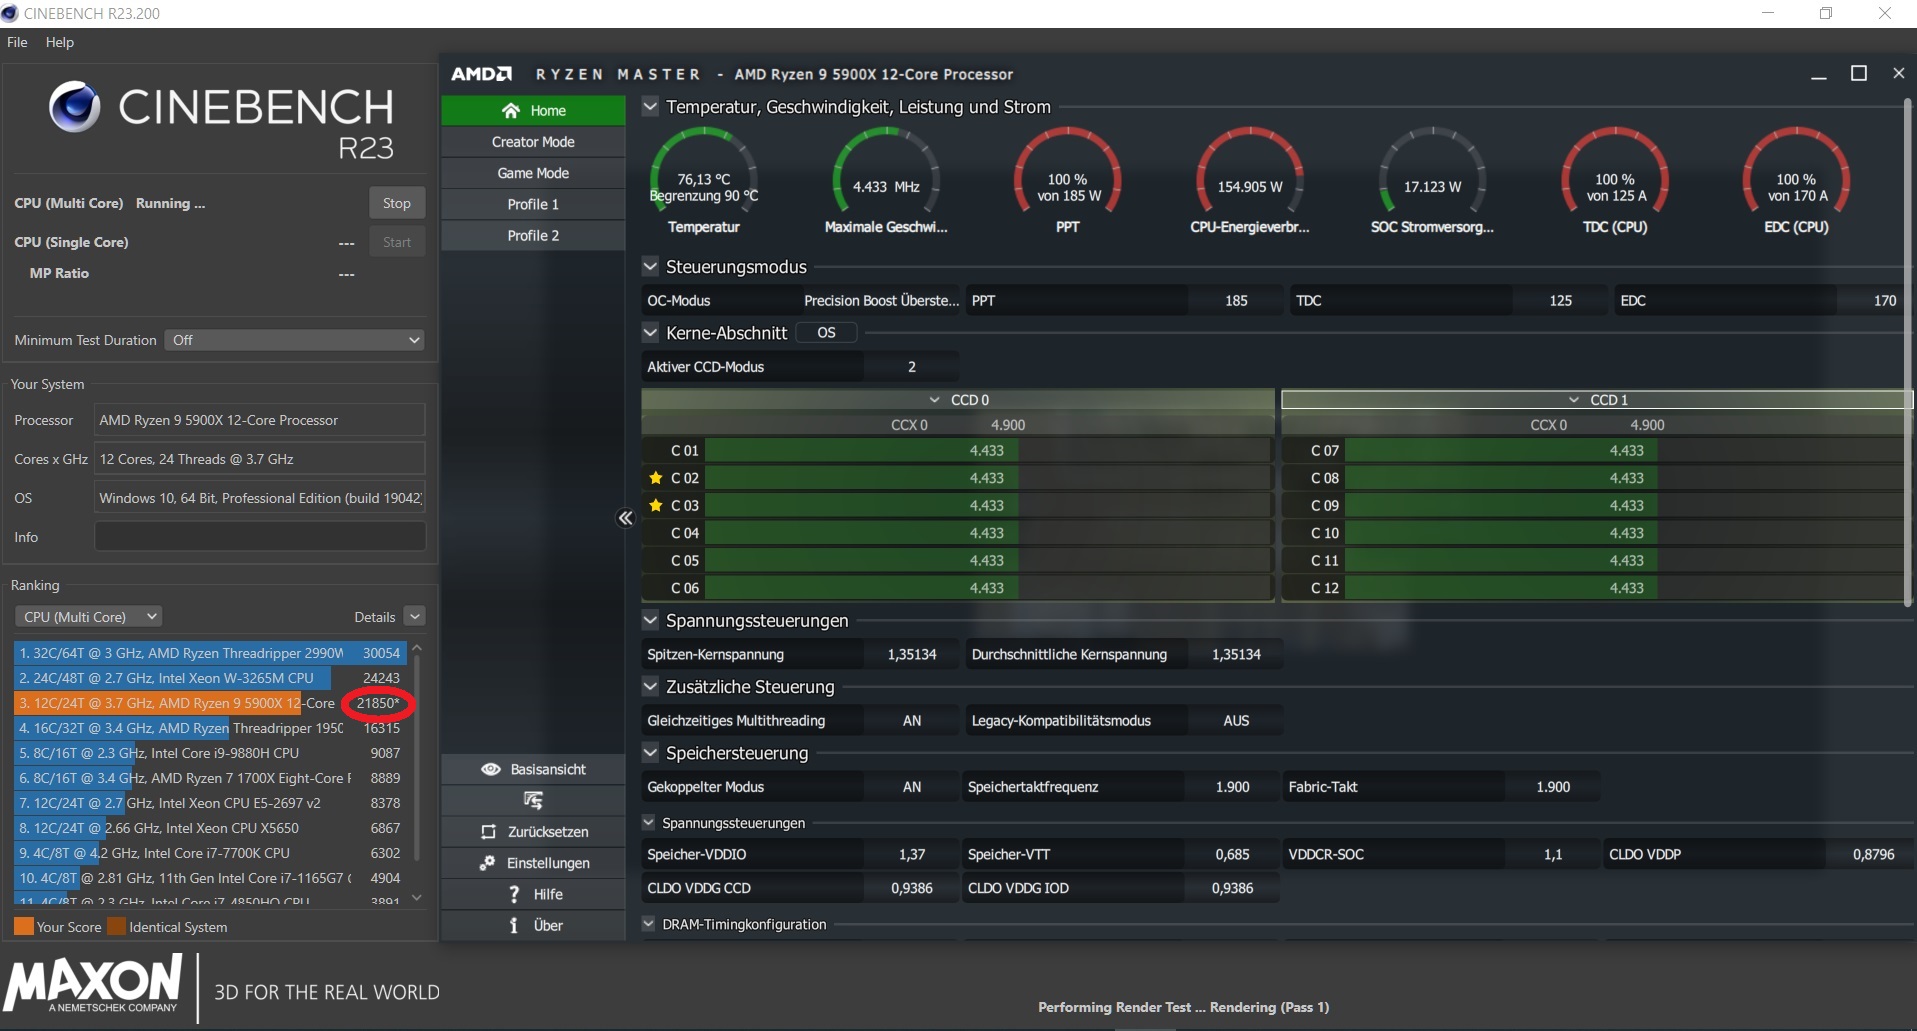Click the Zurücksetzen button label

548,832
